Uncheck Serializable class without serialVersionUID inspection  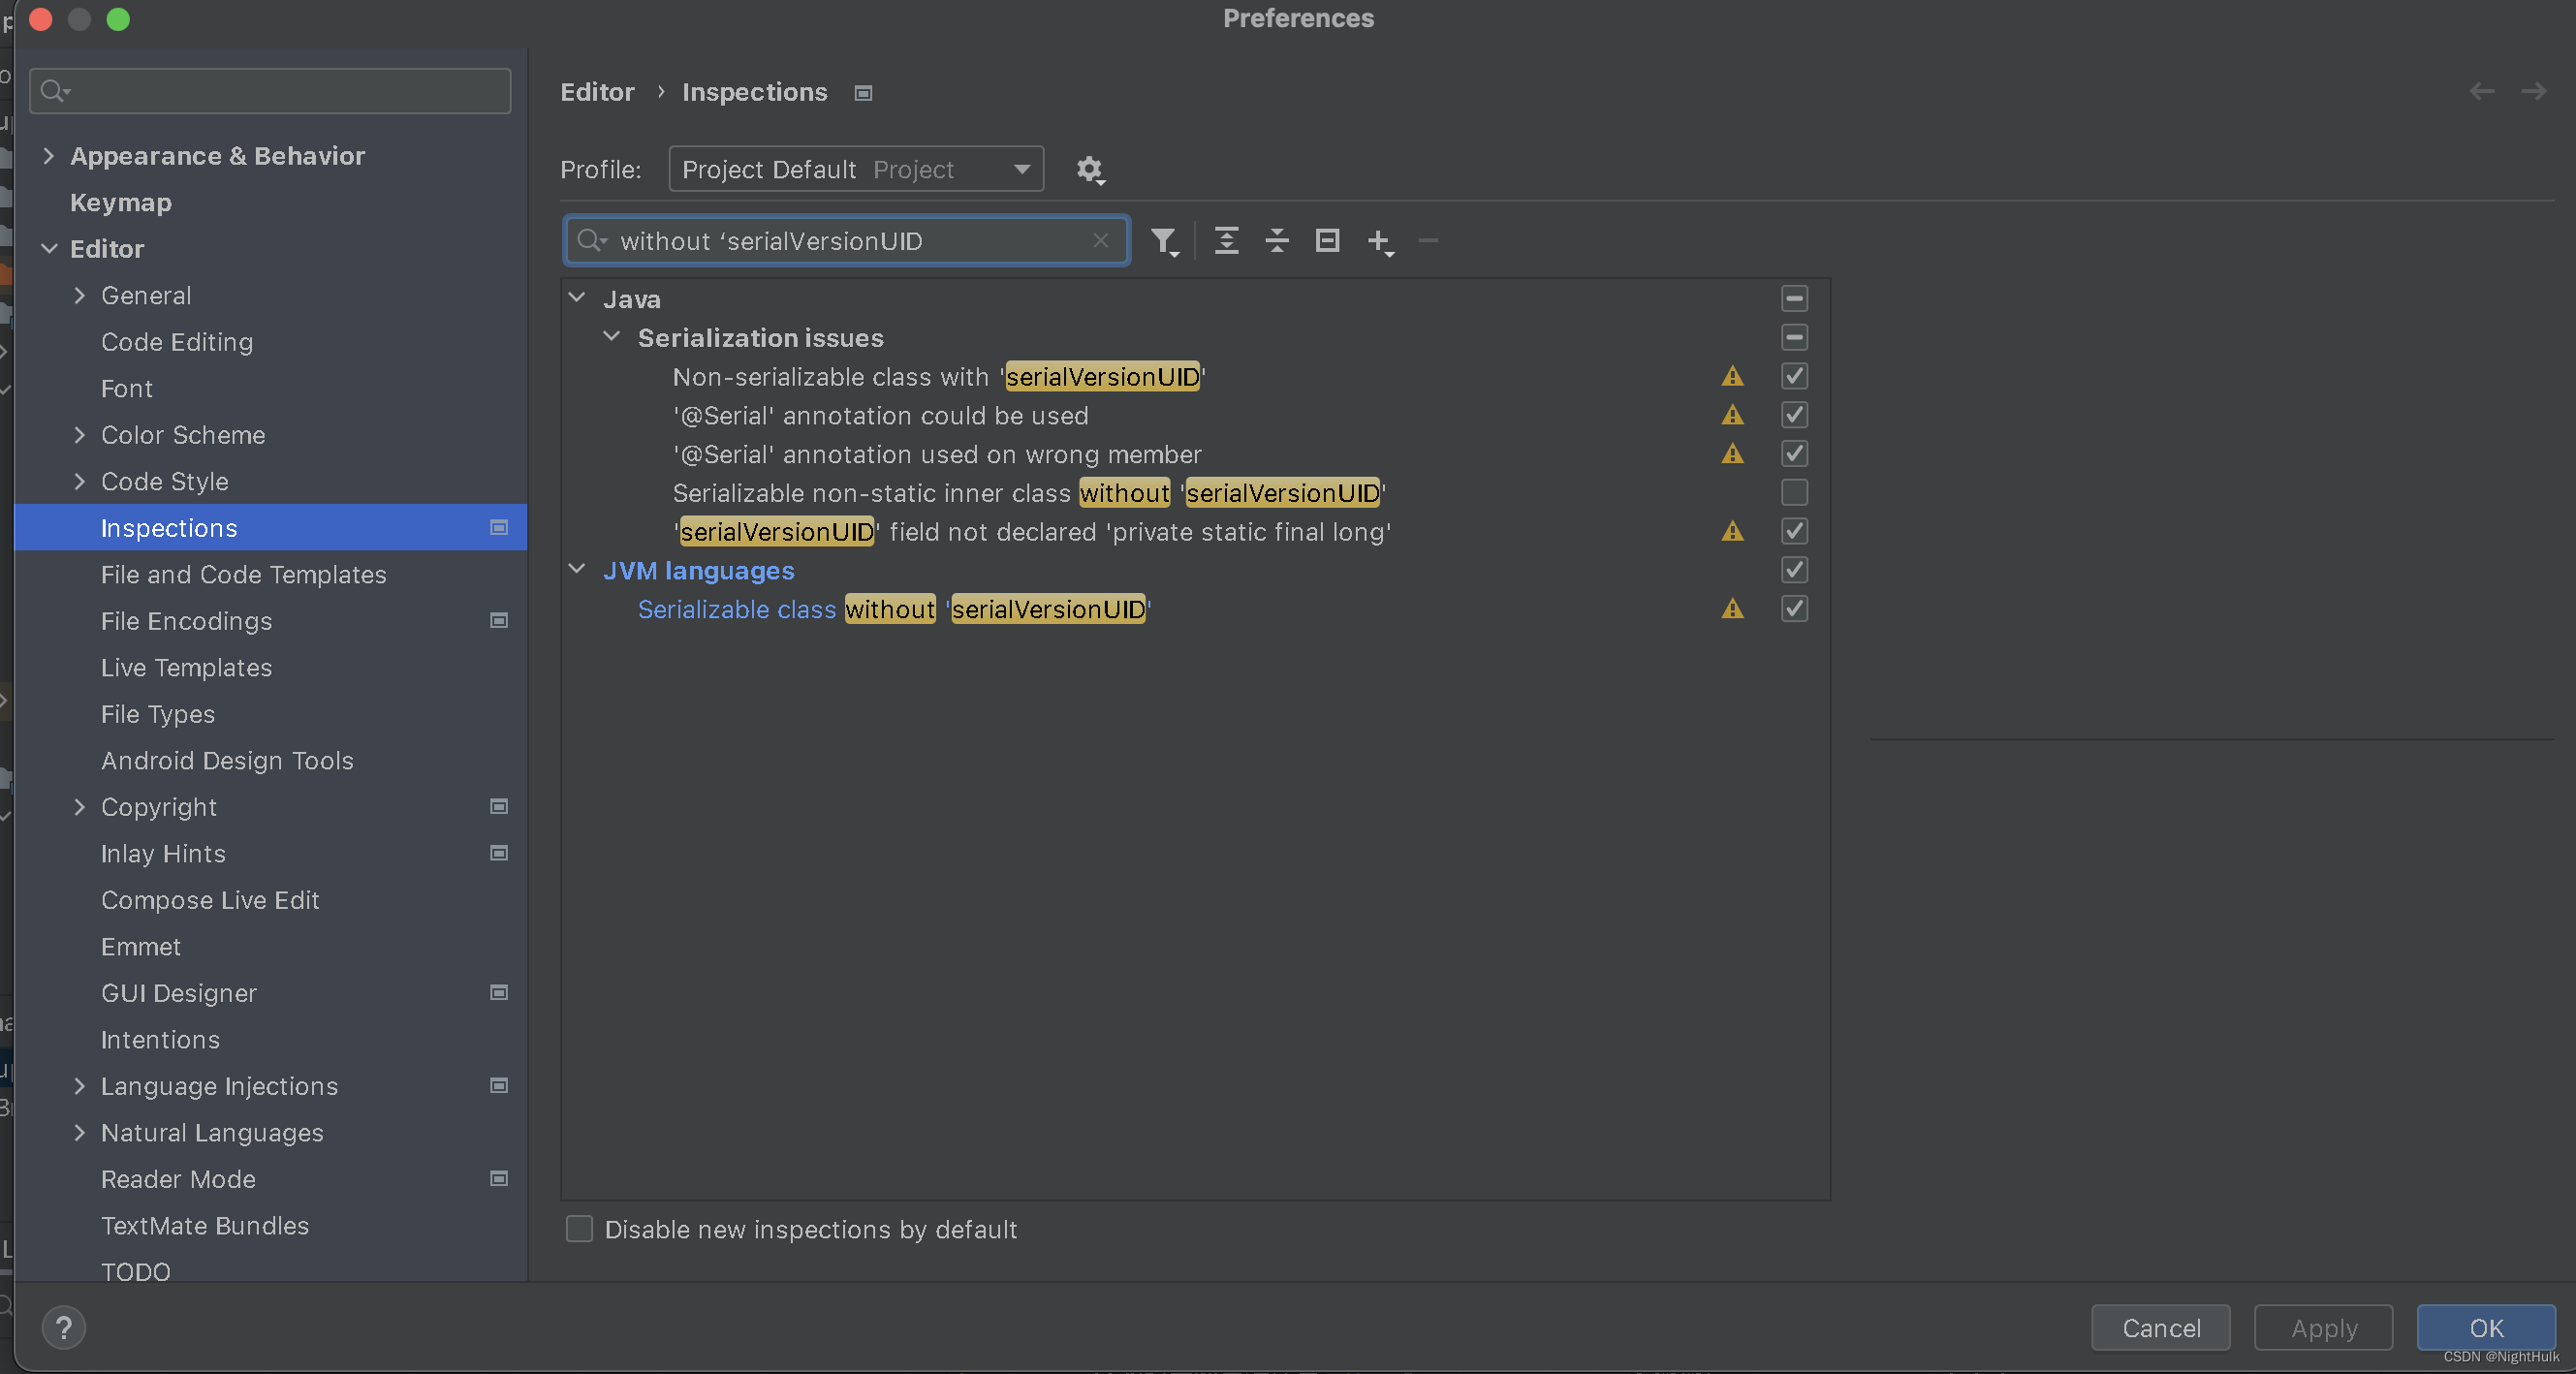(1794, 609)
